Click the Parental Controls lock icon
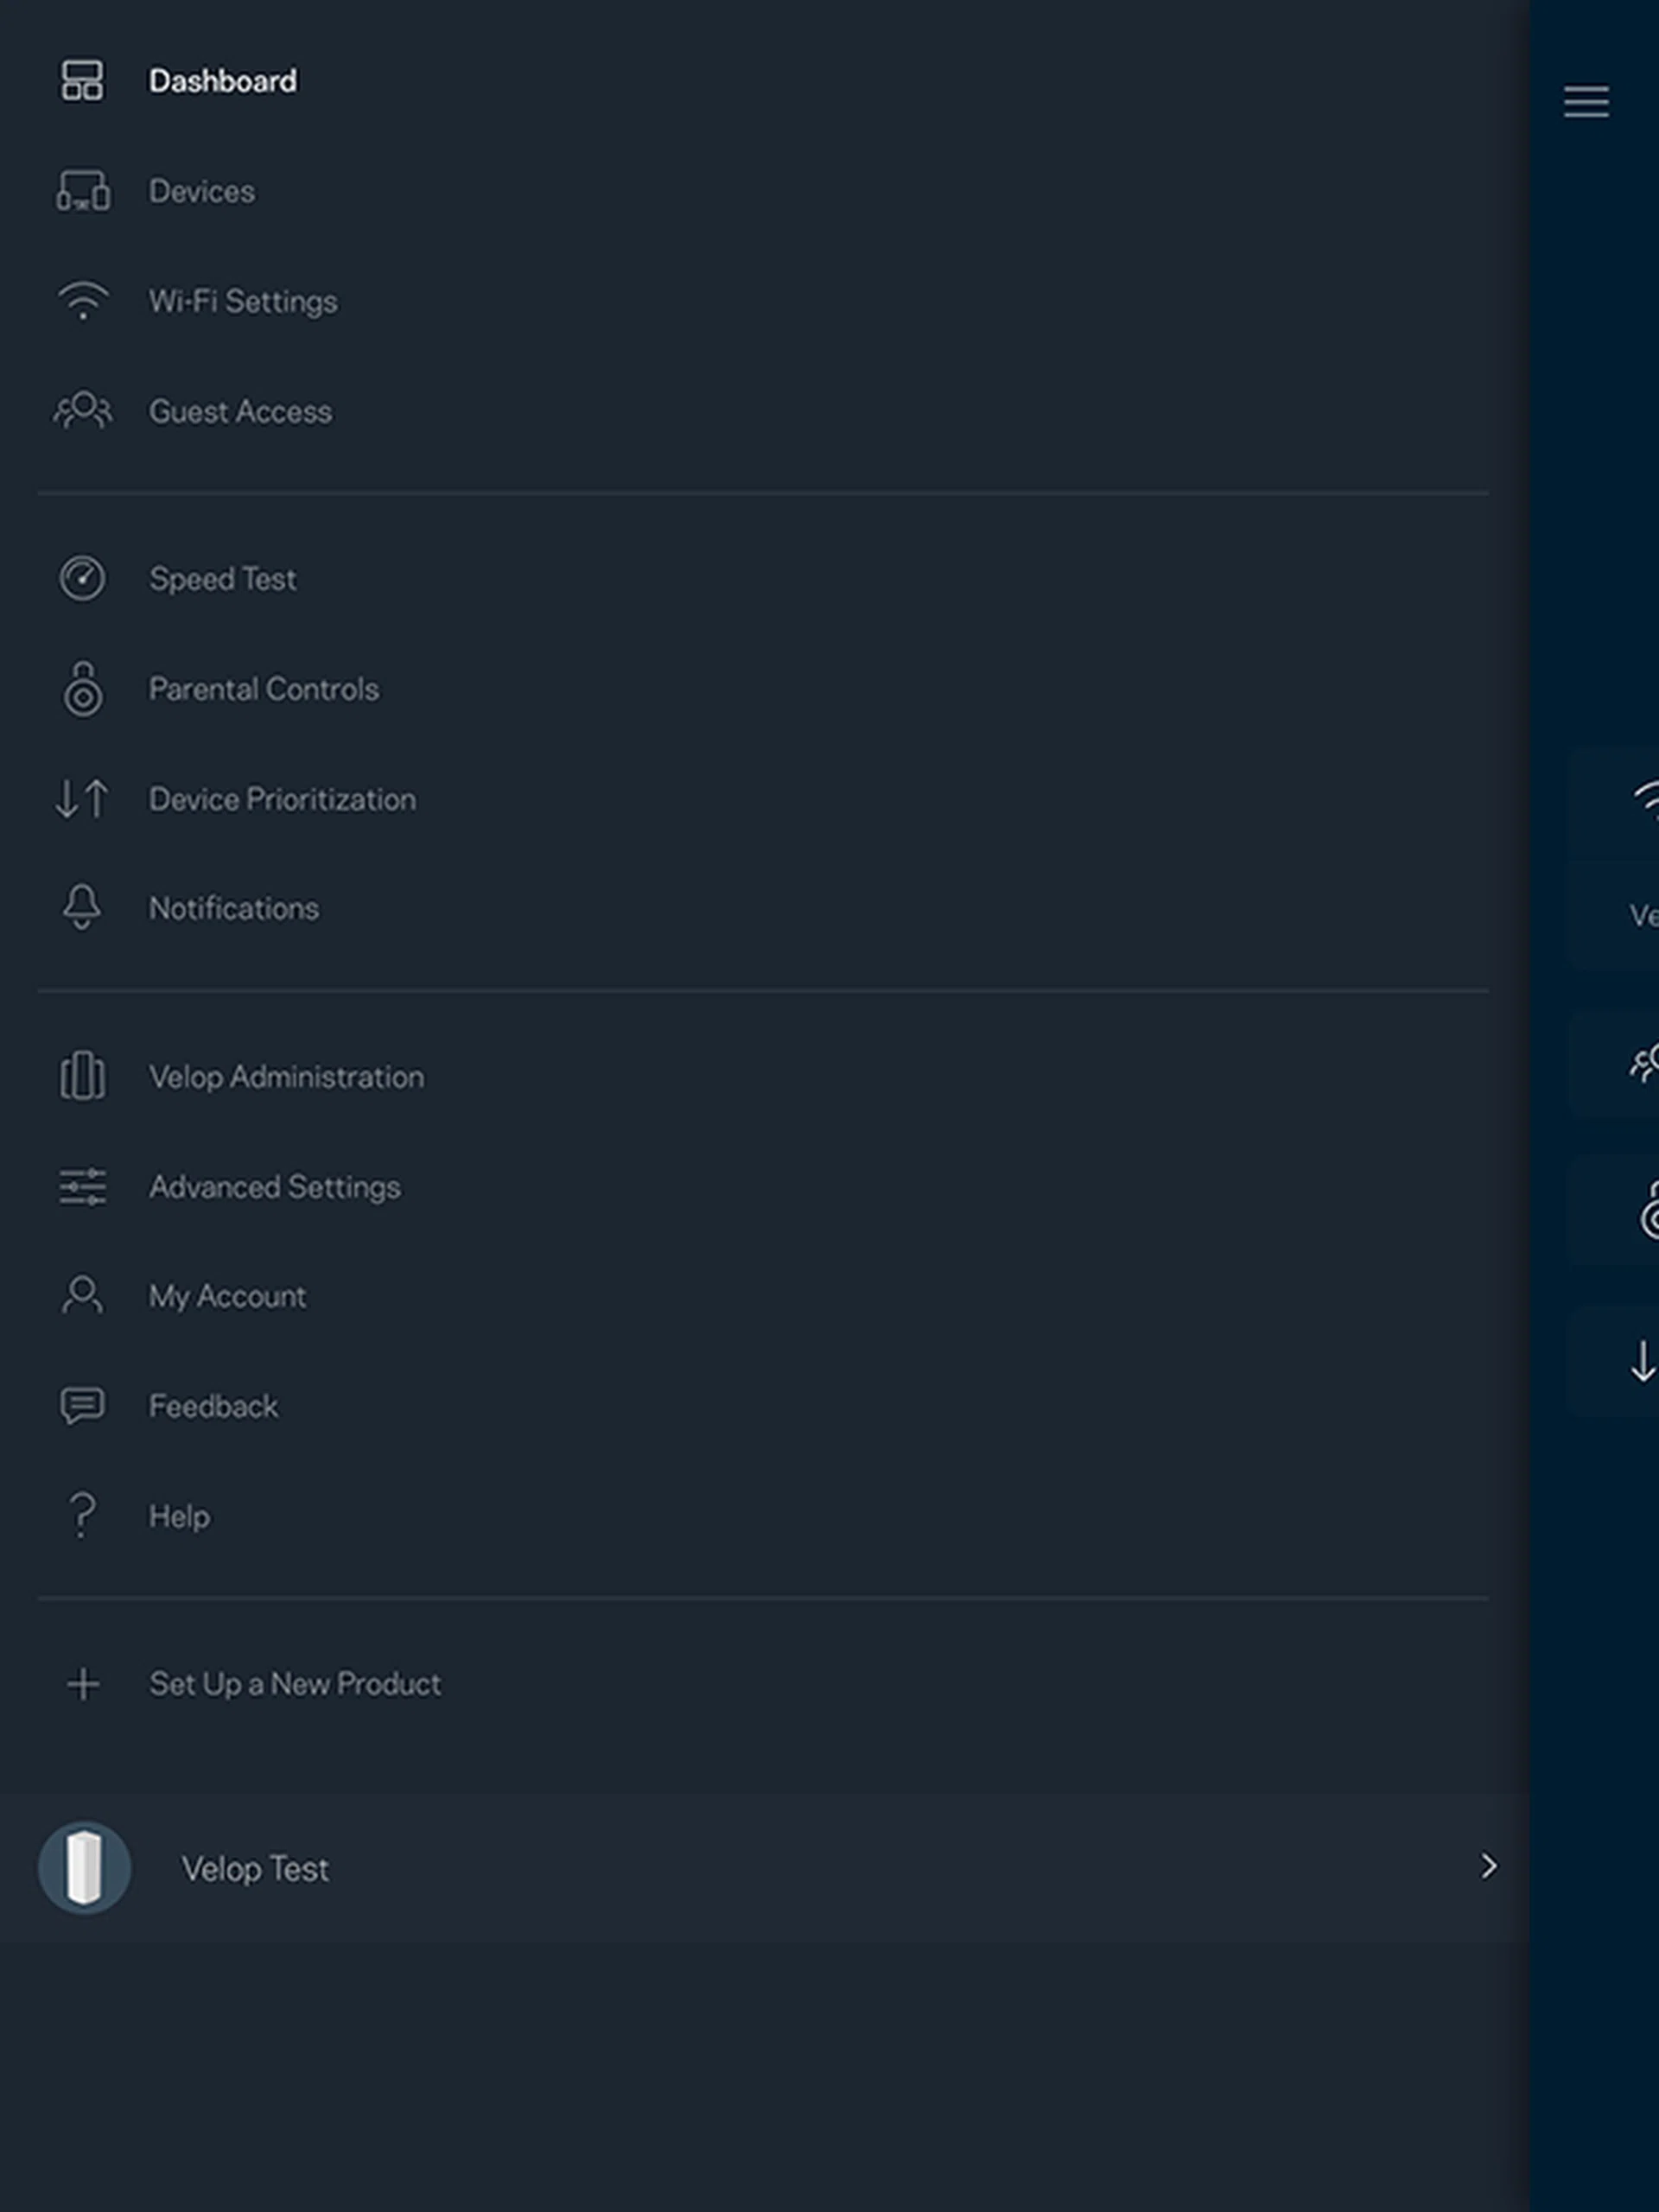The height and width of the screenshot is (2212, 1659). [82, 689]
